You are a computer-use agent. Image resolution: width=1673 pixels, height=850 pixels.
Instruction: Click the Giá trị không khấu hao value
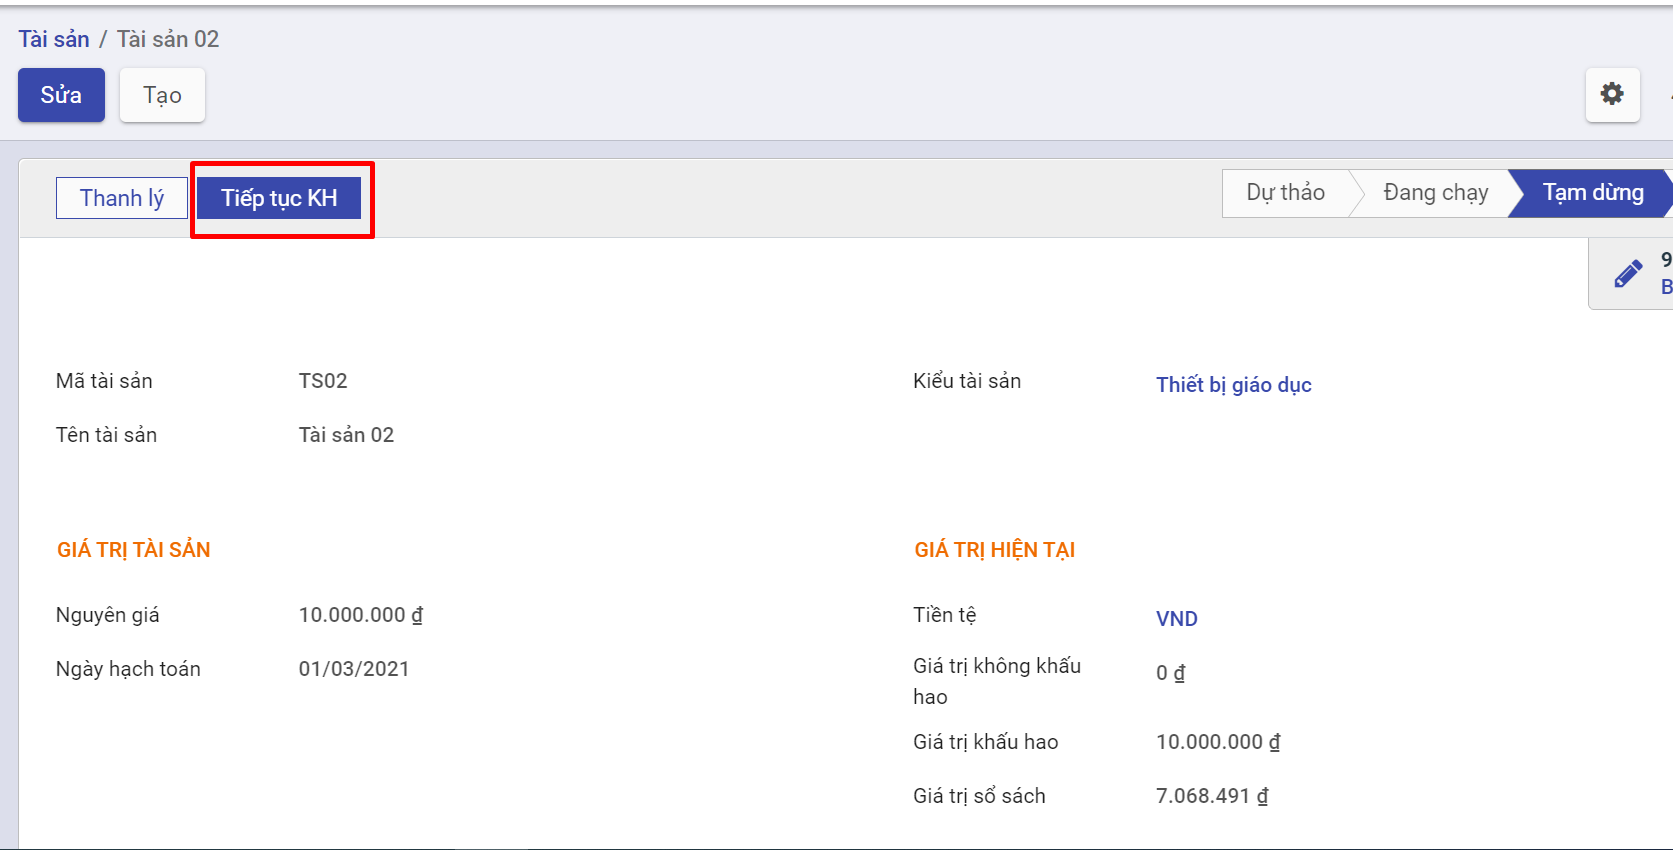(x=1170, y=673)
